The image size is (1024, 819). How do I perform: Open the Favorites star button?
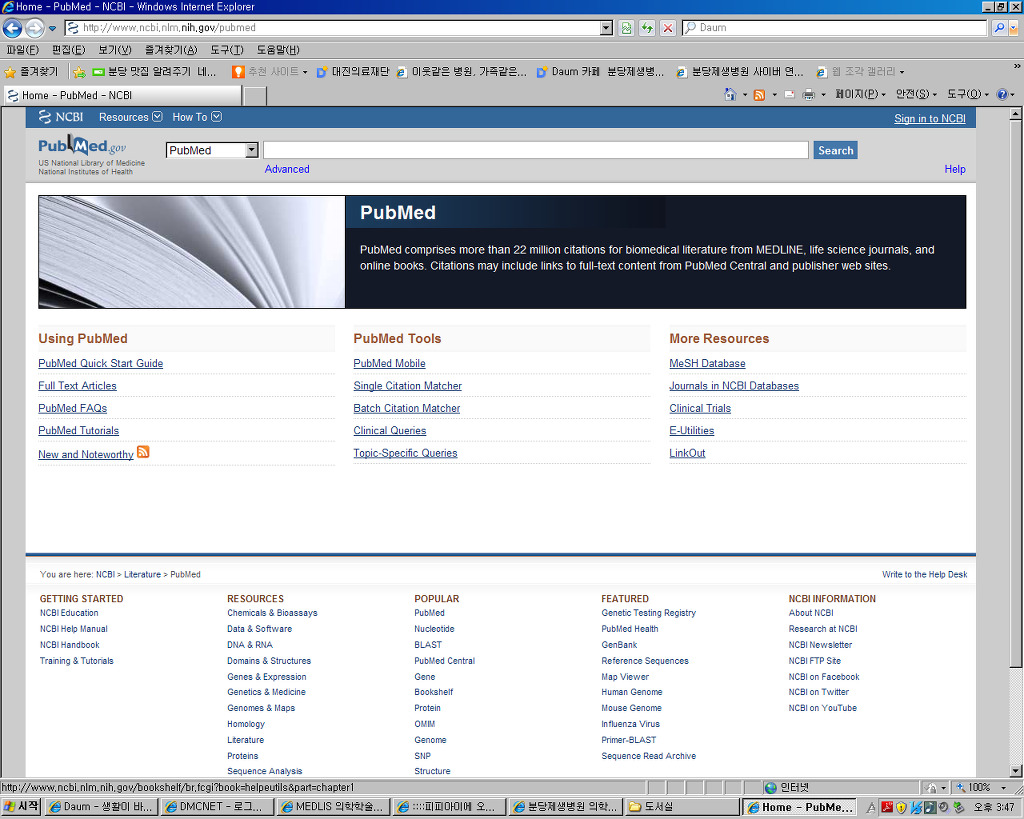(x=31, y=72)
